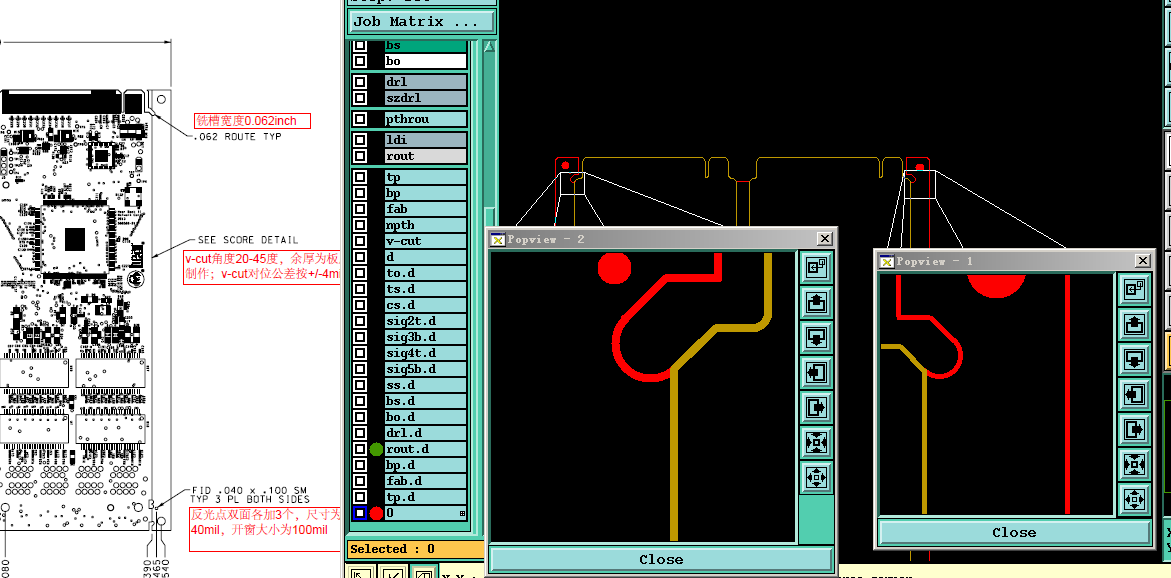The image size is (1171, 578).
Task: Select the bs layer name
Action: point(426,46)
